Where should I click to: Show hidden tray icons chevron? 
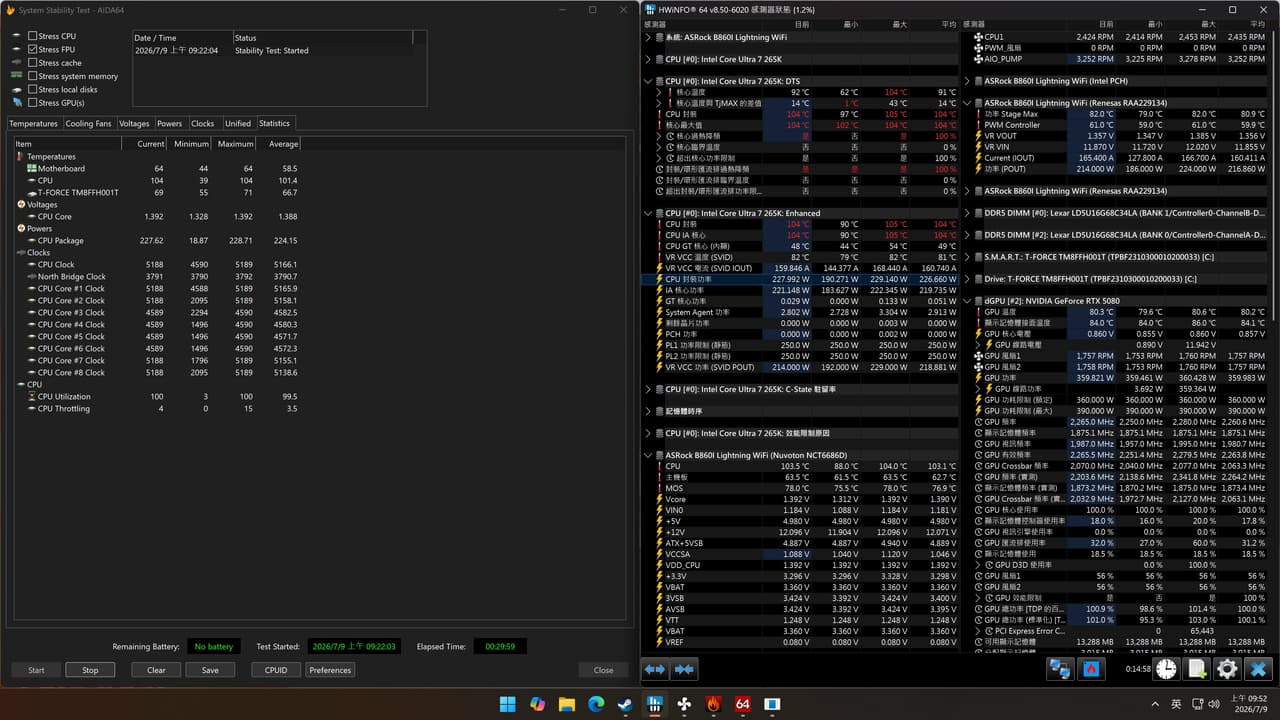[x=1155, y=704]
